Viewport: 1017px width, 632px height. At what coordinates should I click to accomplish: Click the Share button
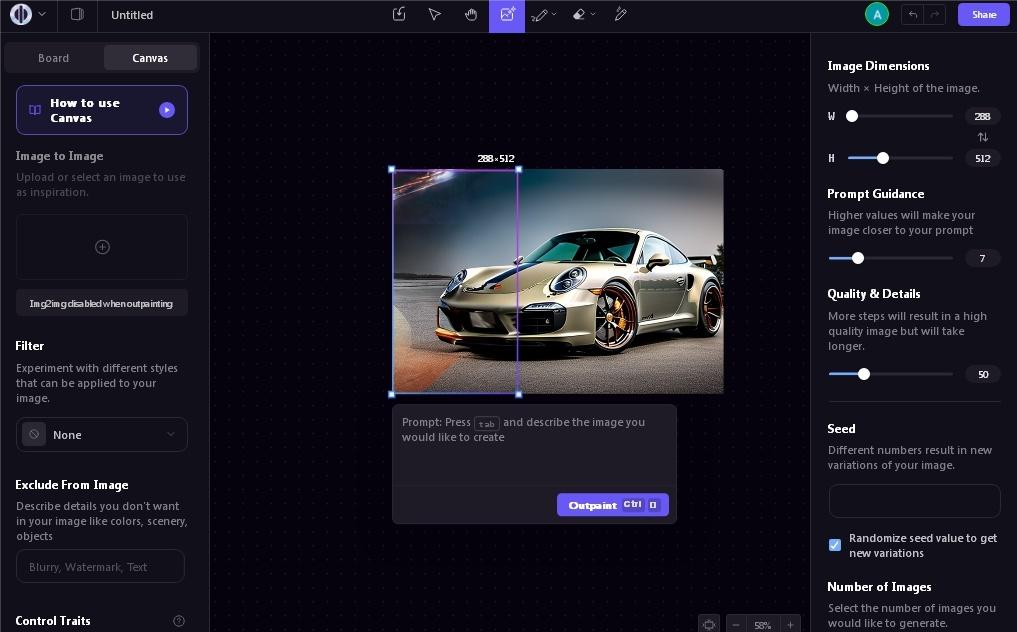(983, 15)
